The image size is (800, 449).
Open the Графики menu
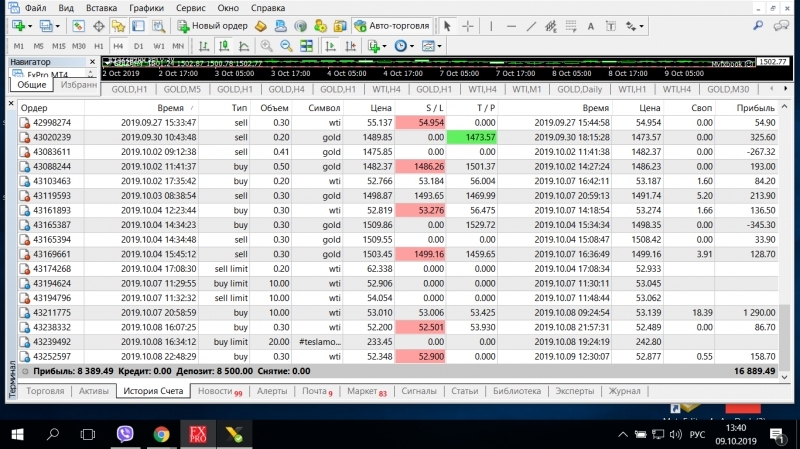[x=146, y=7]
